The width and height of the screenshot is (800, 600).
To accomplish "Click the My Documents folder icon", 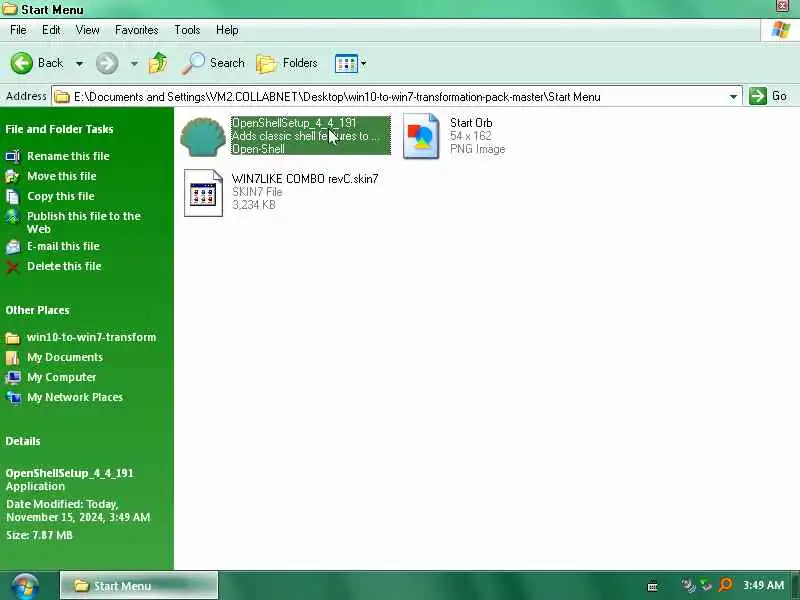I will point(13,358).
